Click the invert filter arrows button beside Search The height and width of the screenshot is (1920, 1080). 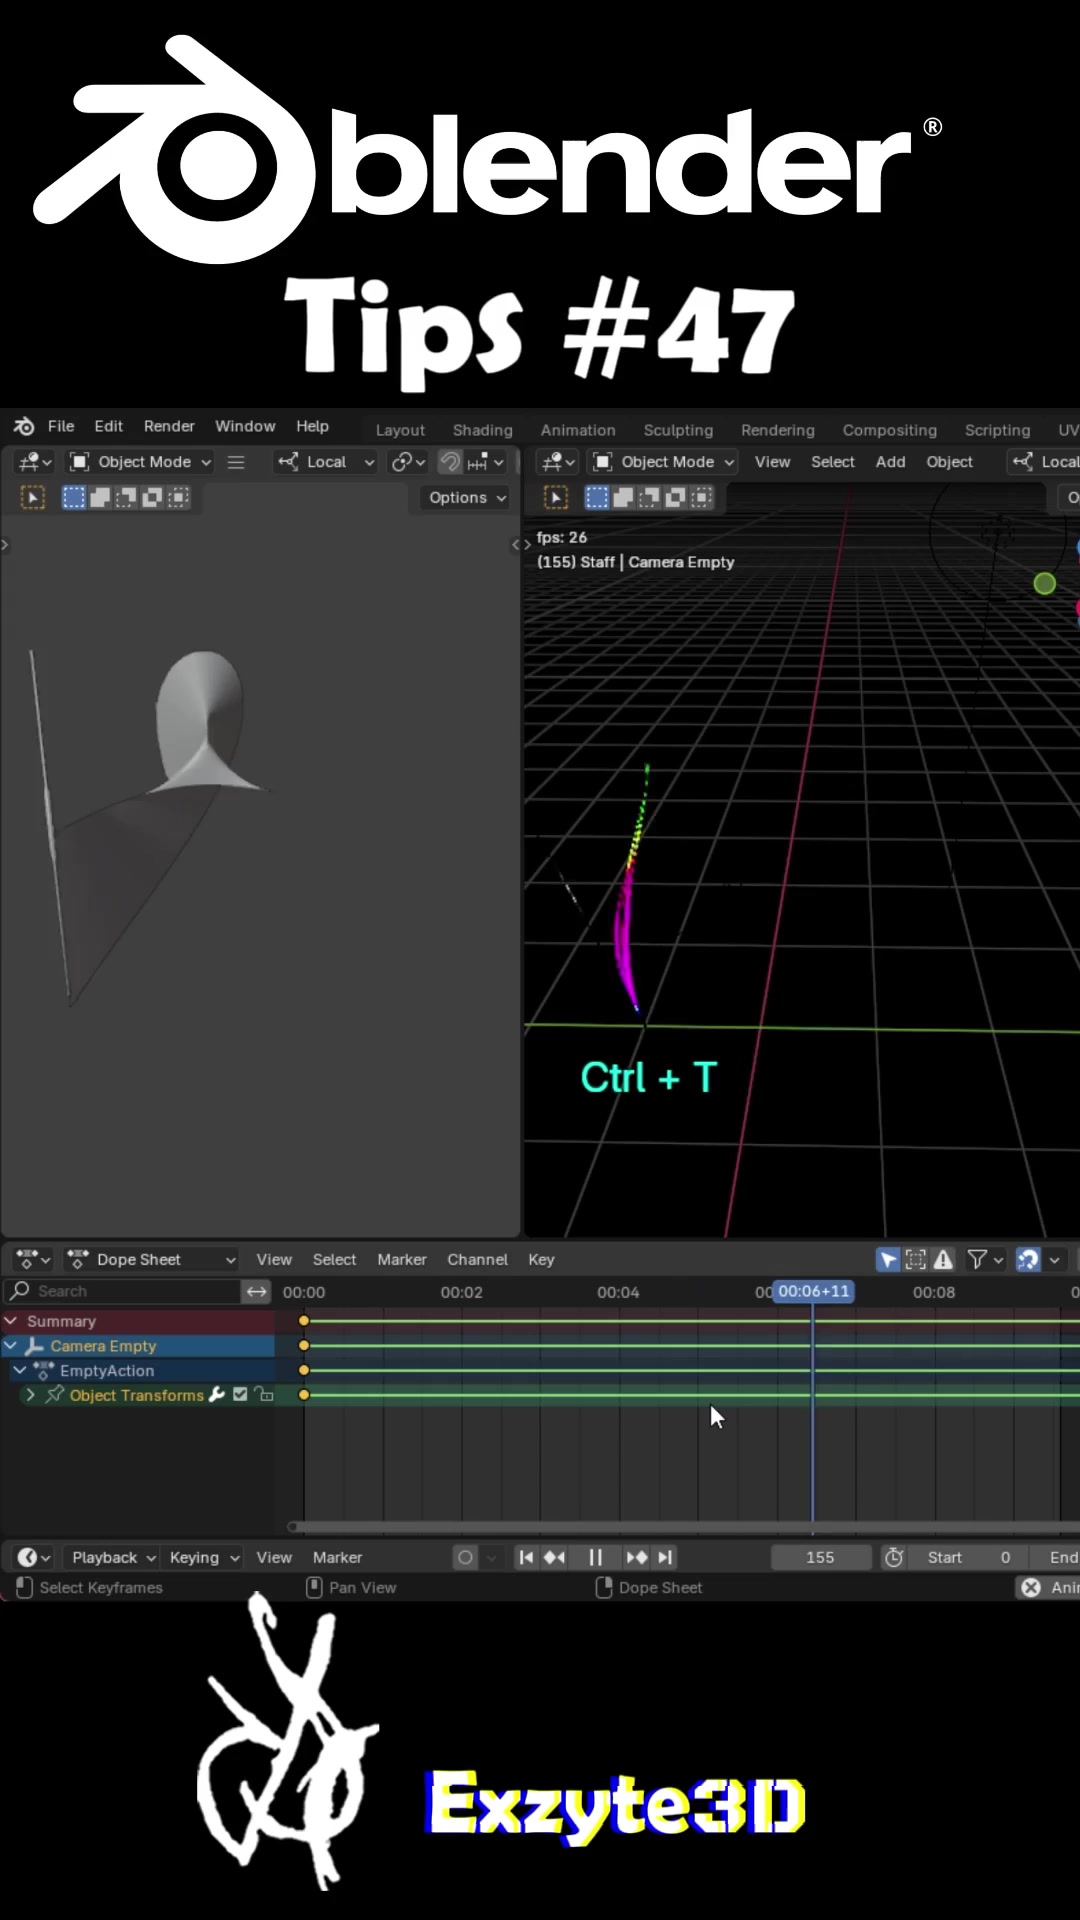coord(257,1291)
